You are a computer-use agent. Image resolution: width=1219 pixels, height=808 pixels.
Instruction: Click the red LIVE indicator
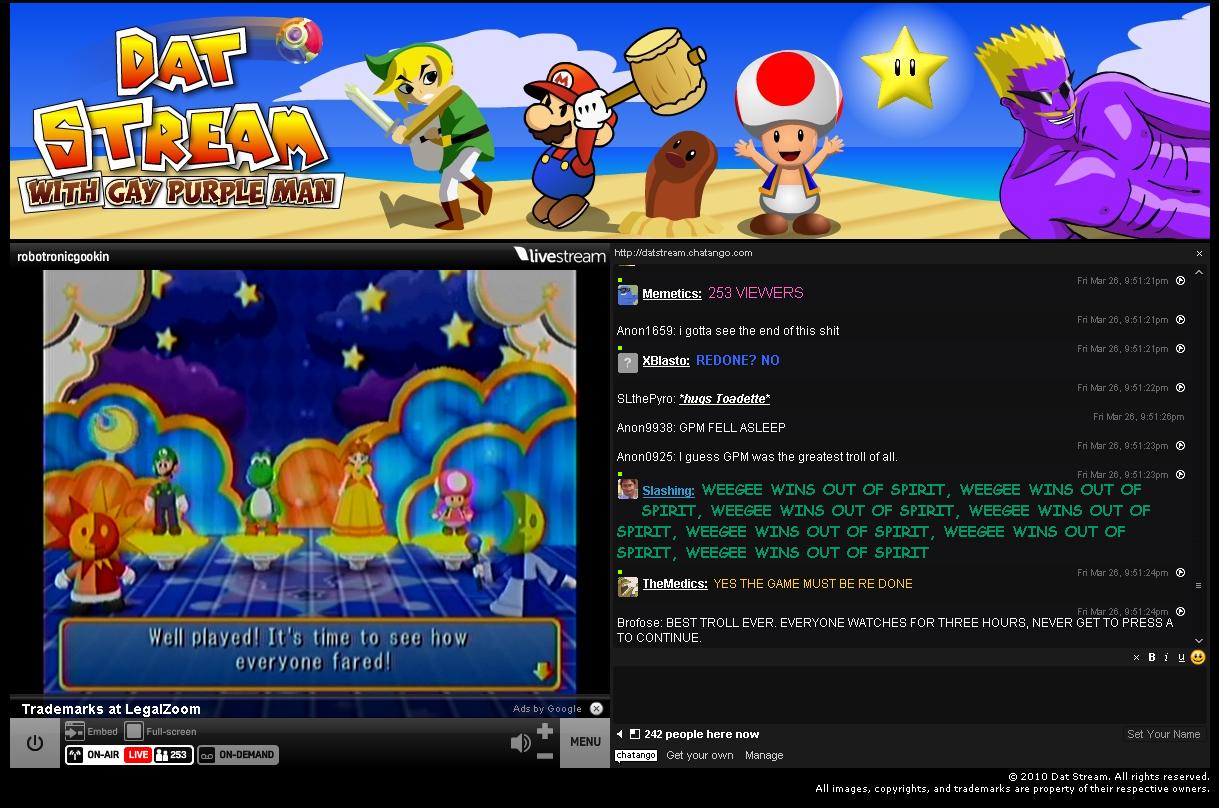coord(138,755)
